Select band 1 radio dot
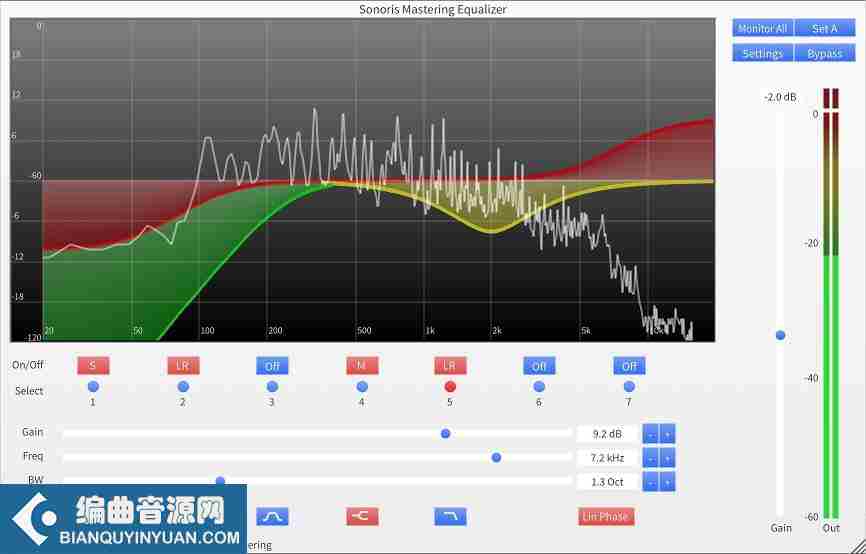The image size is (866, 554). point(93,386)
